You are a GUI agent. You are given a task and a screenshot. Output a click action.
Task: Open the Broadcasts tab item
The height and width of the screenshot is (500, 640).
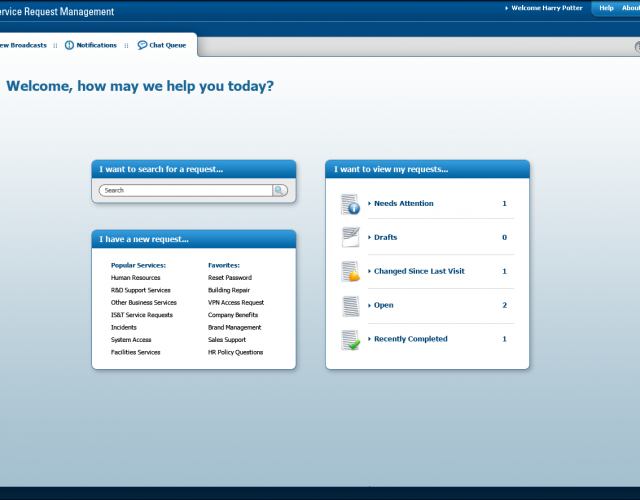pos(23,45)
